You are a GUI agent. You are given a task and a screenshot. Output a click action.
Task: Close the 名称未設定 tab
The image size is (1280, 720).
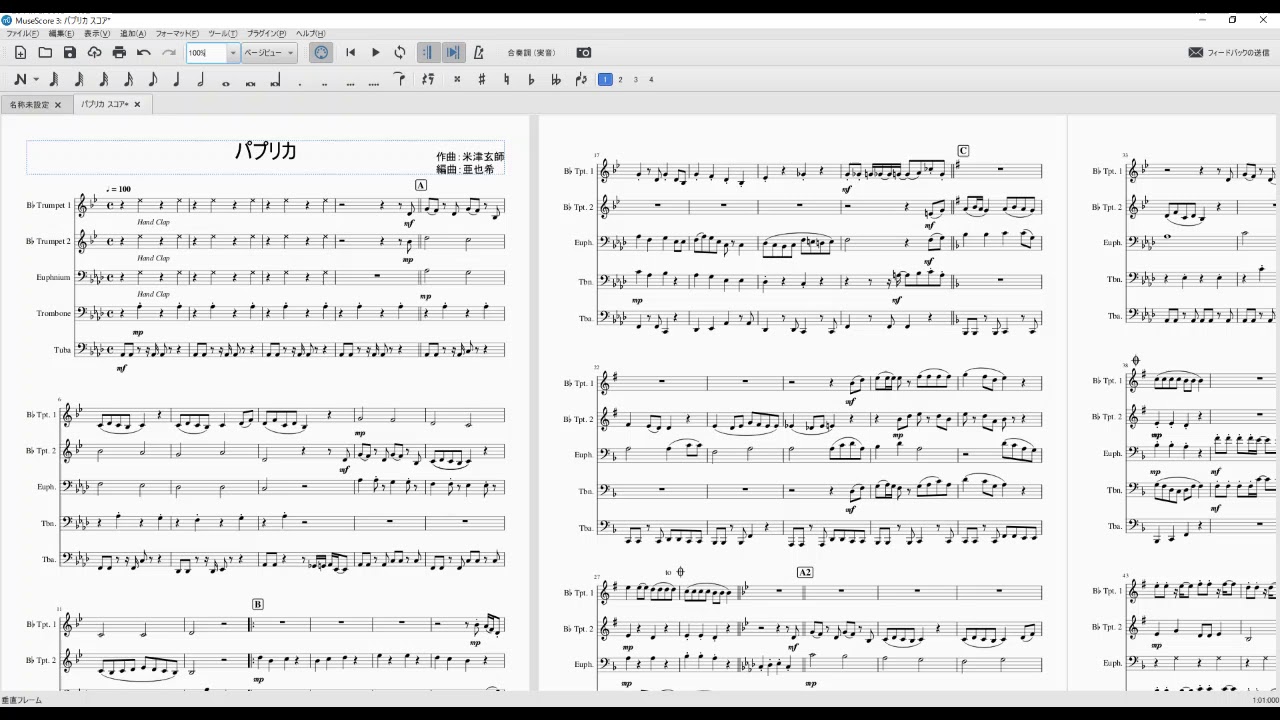pyautogui.click(x=58, y=105)
